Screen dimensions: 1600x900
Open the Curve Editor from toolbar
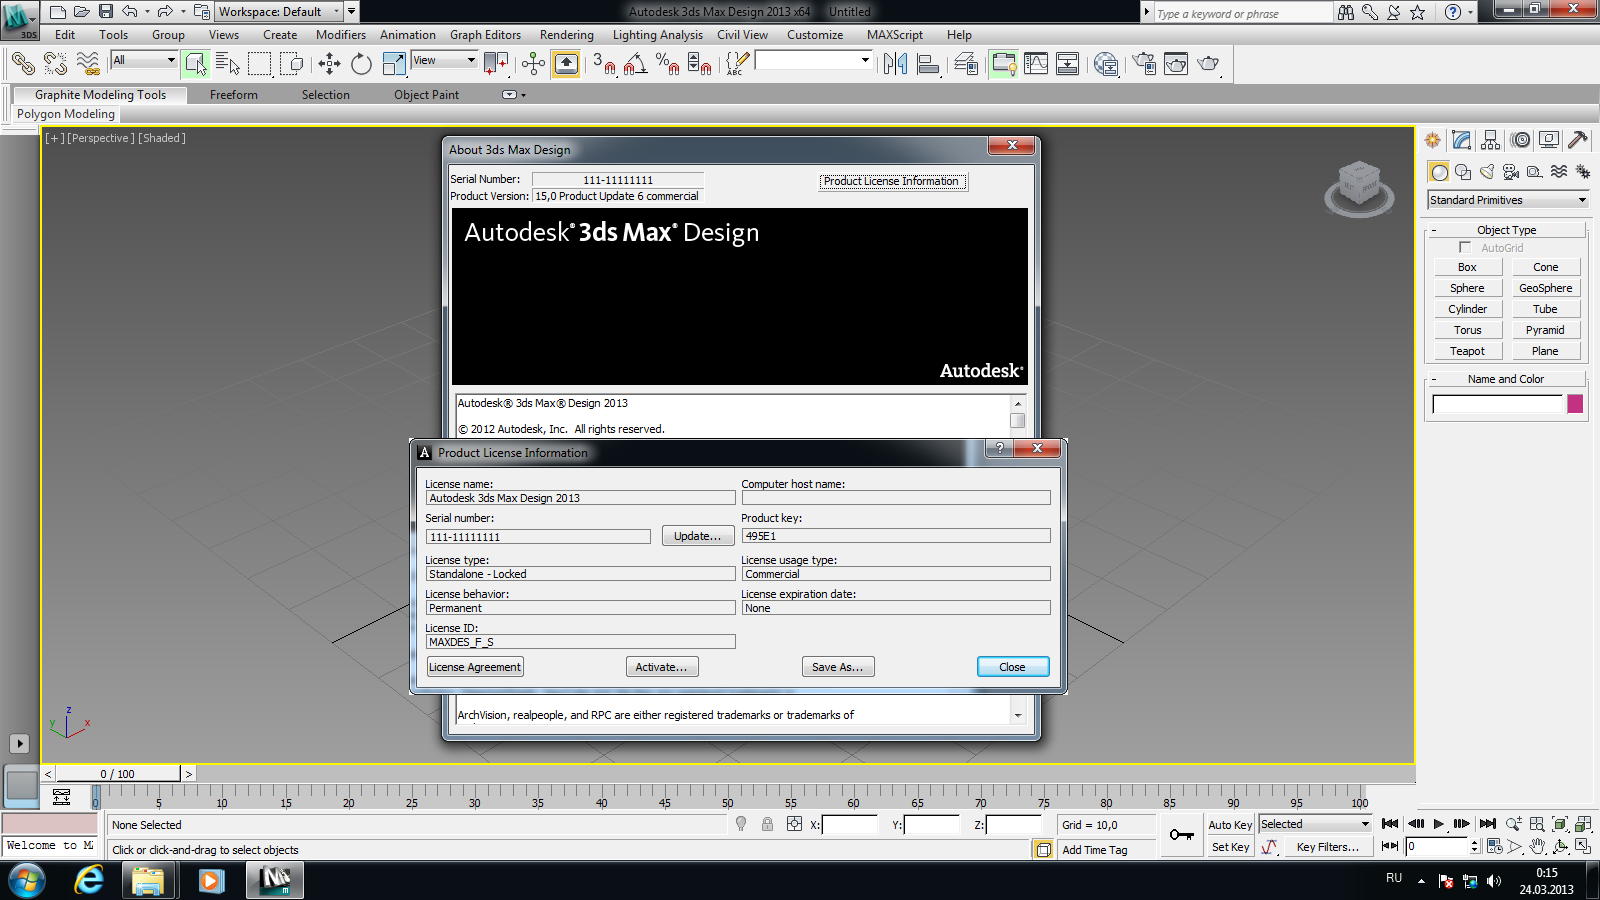coord(1036,64)
